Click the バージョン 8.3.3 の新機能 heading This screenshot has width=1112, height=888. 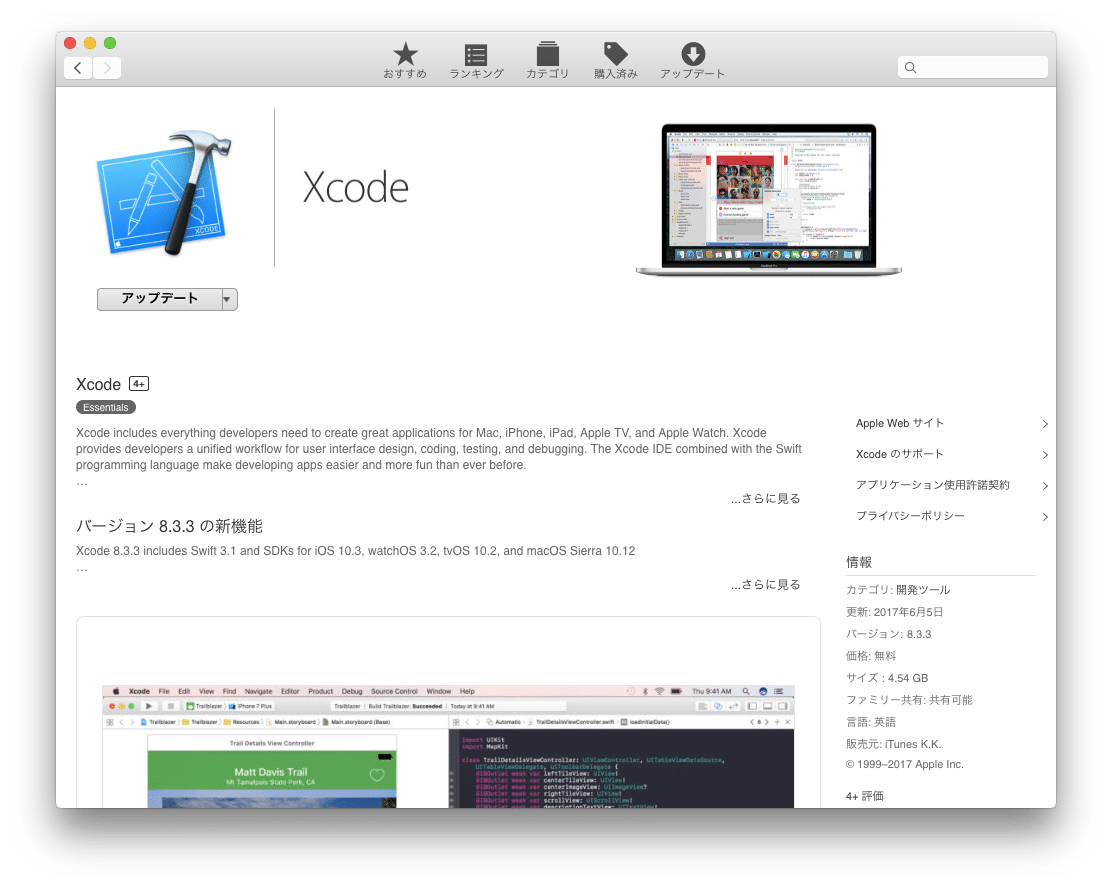click(169, 526)
